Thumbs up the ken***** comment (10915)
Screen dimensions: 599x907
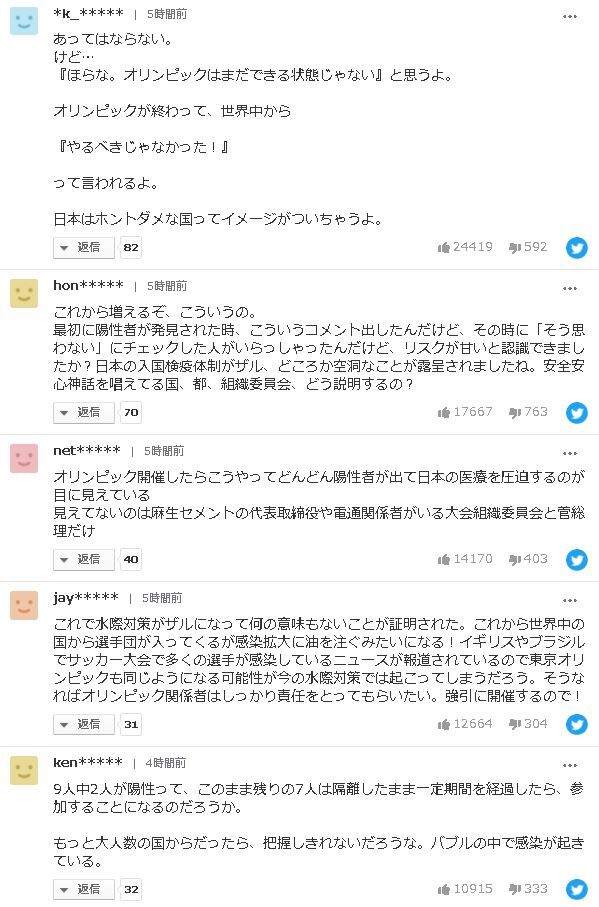(x=465, y=888)
